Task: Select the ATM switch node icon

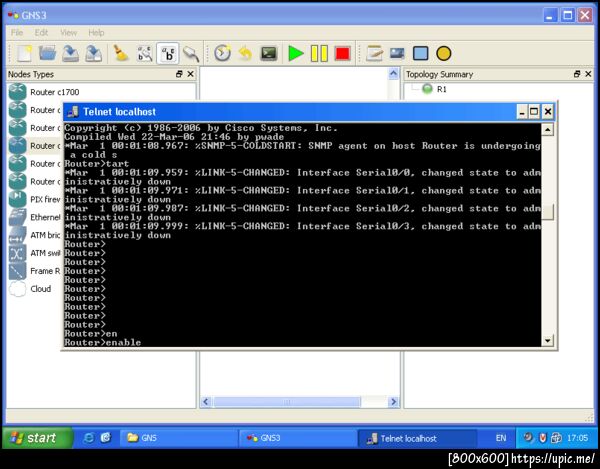Action: (x=18, y=253)
